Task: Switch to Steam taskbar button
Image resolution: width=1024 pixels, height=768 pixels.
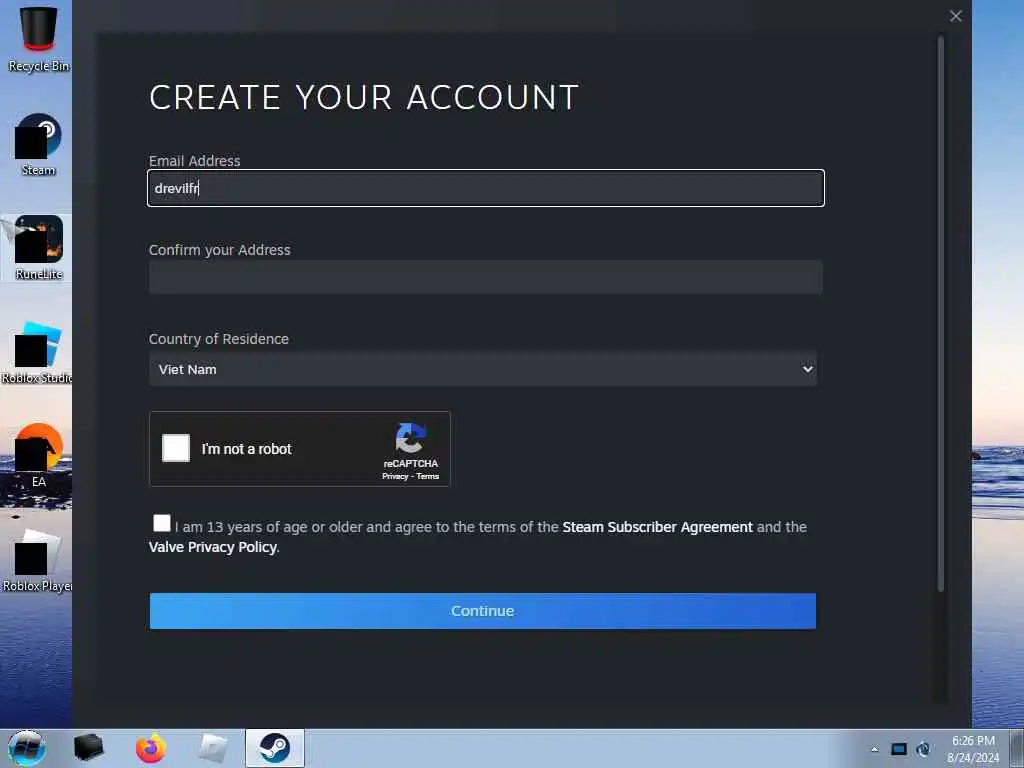Action: [275, 748]
